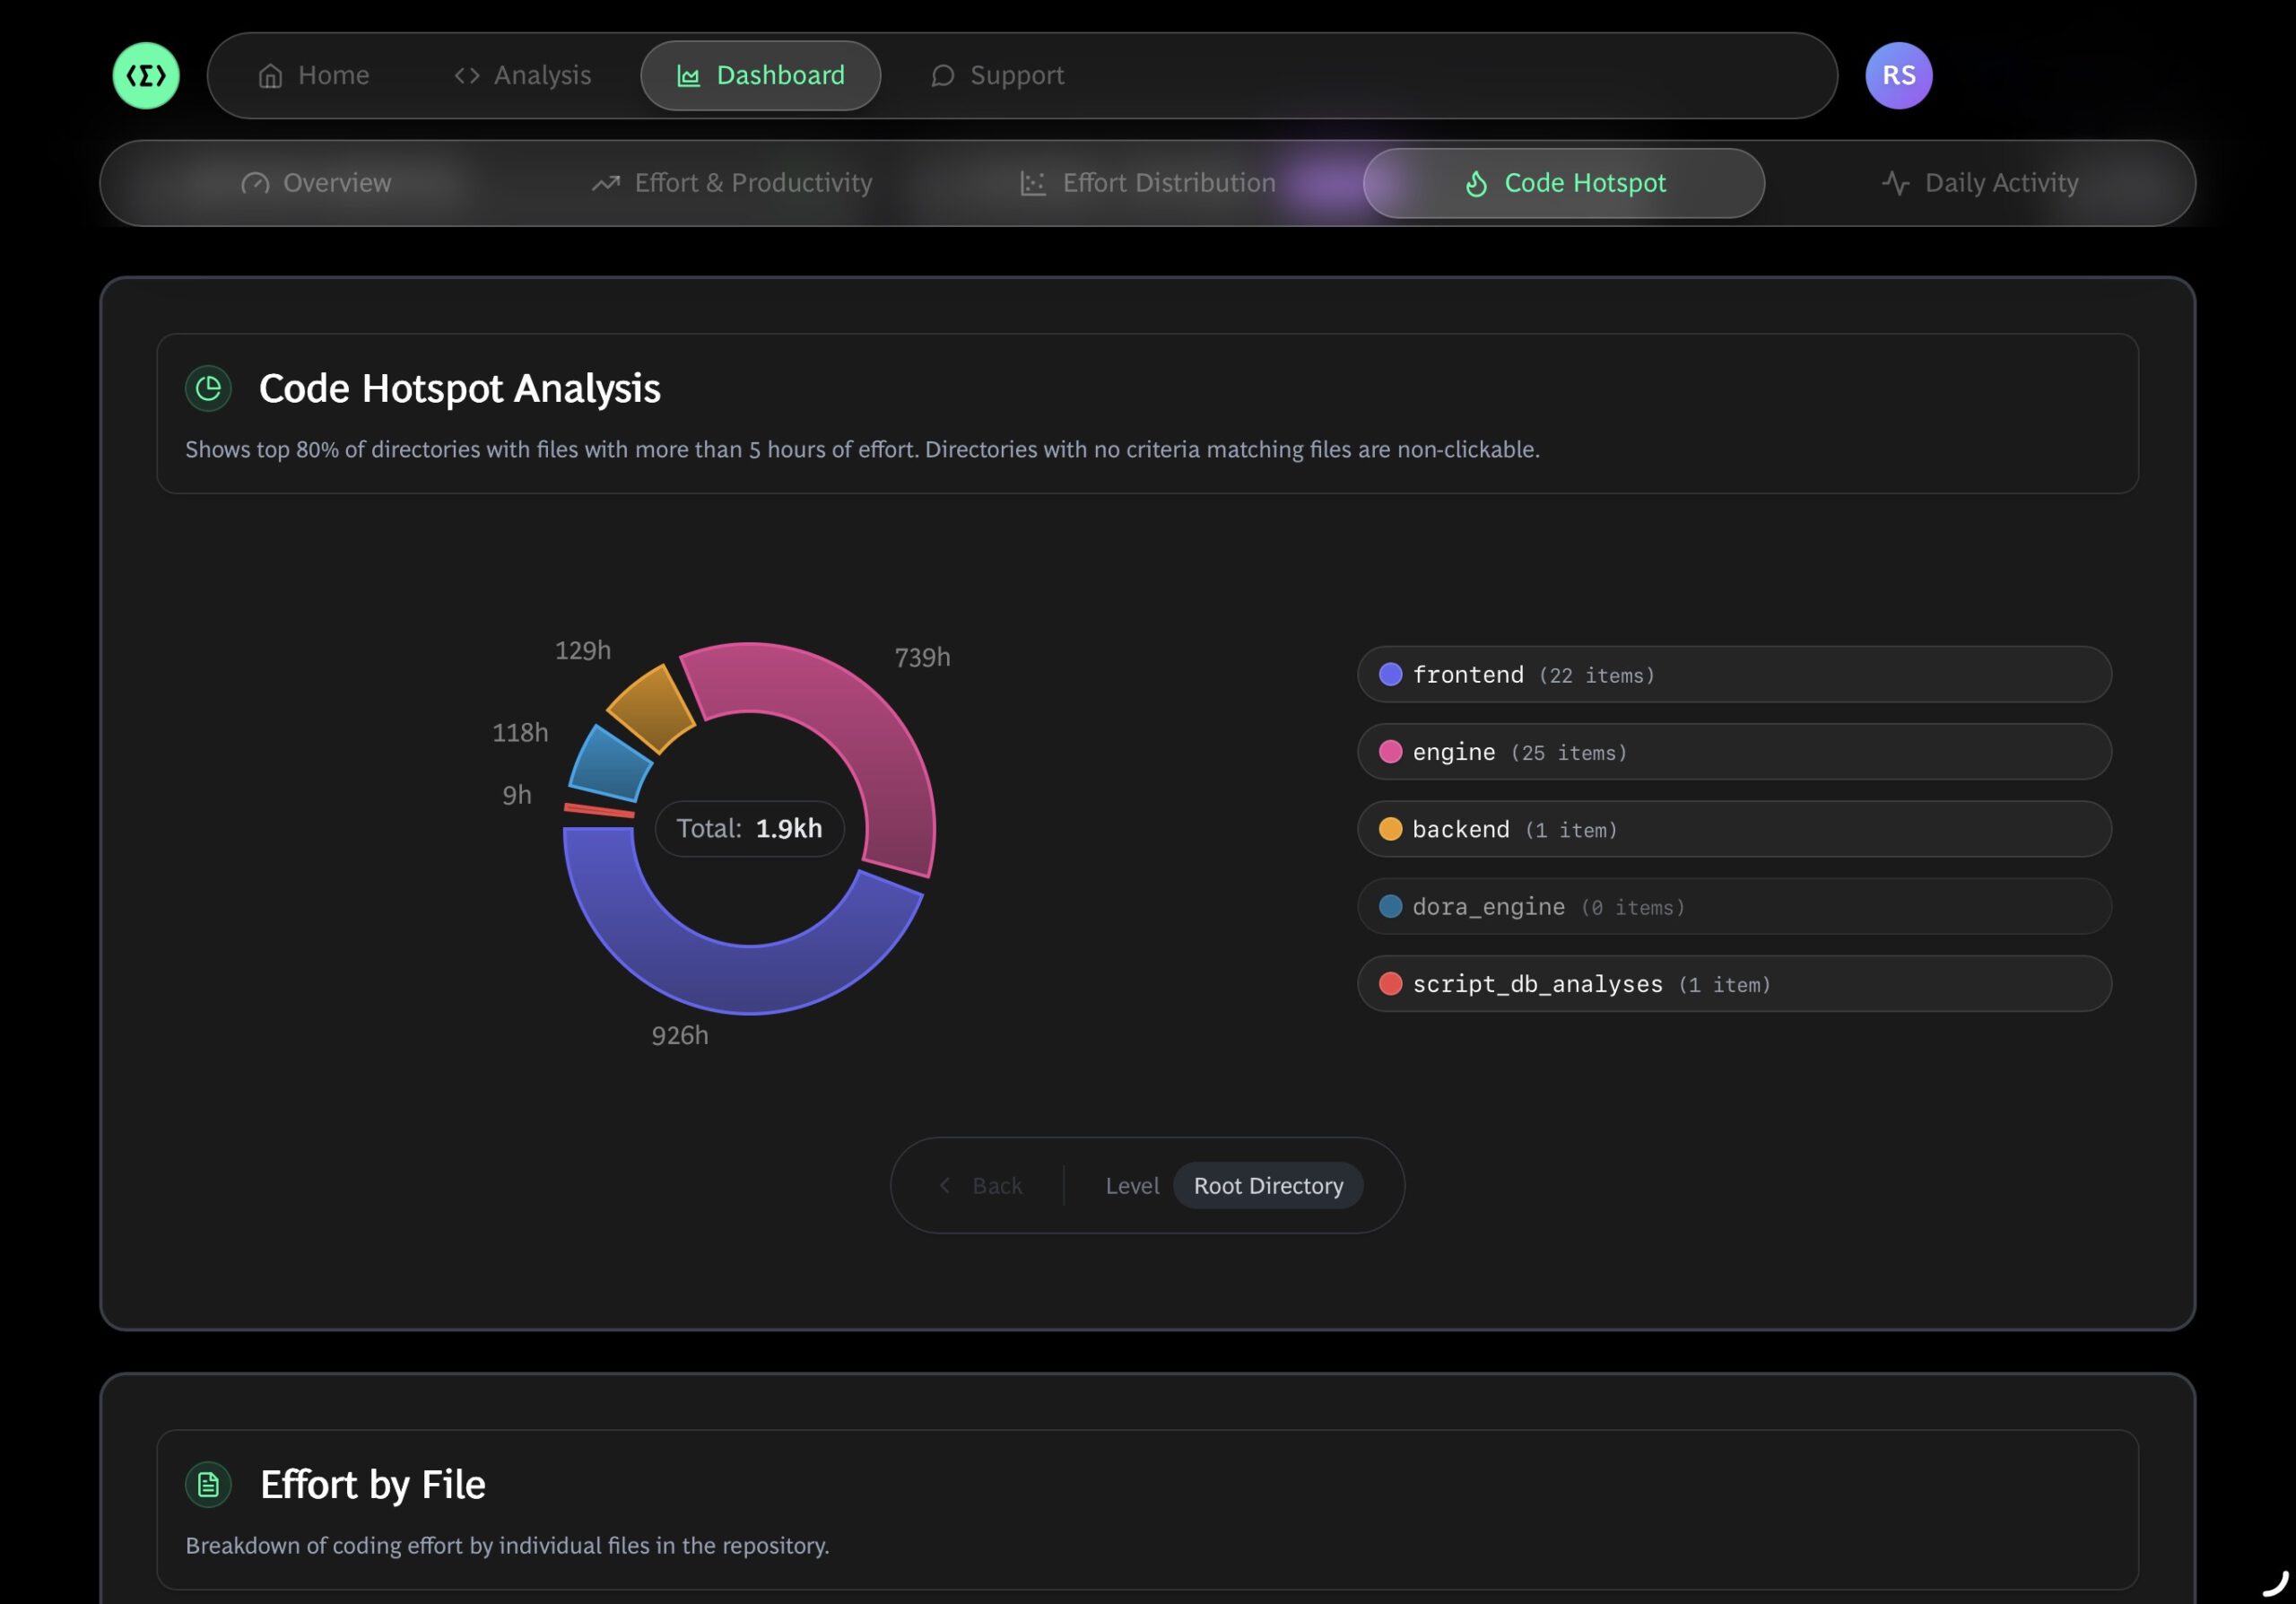Click the 'Breakdown of coding effort' description text
Image resolution: width=2296 pixels, height=1604 pixels.
(x=507, y=1545)
